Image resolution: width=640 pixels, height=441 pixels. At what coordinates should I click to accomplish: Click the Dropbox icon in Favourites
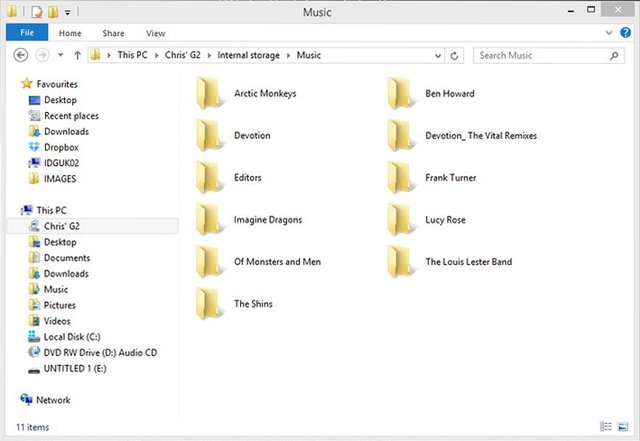[34, 147]
